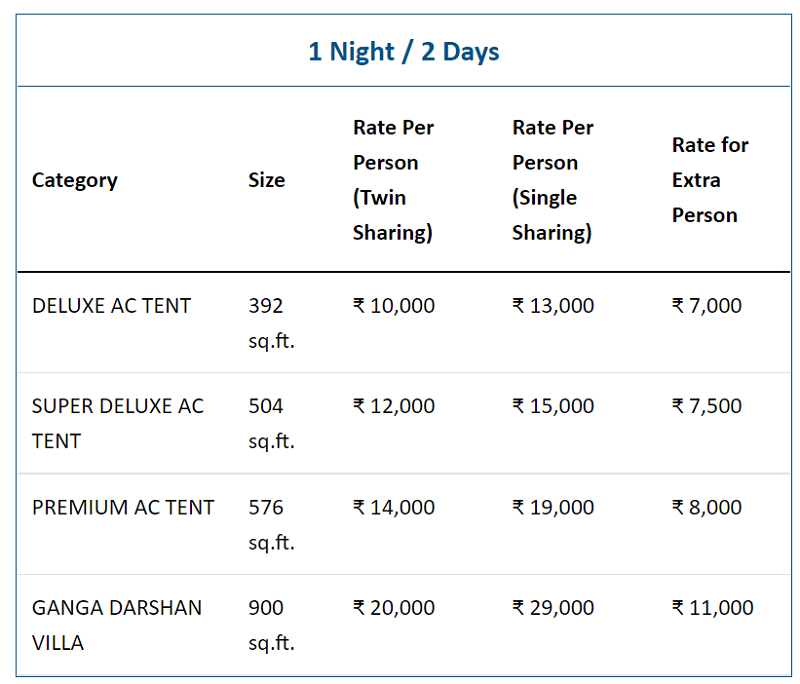Screen dimensions: 800x684
Task: Select the Rate Per Person Single Sharing header
Action: pyautogui.click(x=553, y=180)
